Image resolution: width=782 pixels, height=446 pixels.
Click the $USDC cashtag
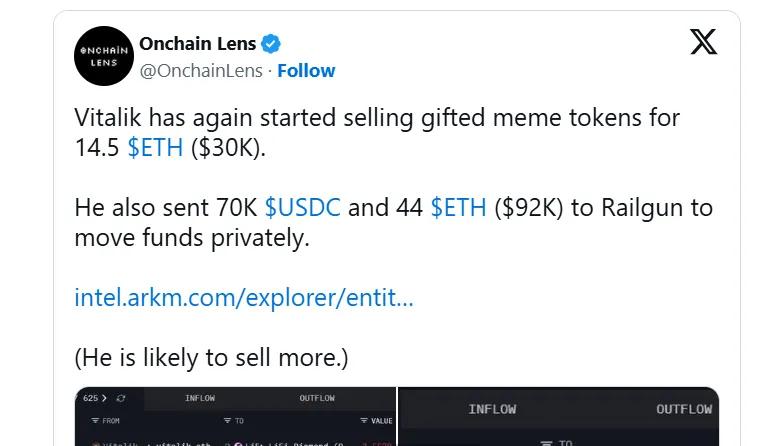click(303, 208)
